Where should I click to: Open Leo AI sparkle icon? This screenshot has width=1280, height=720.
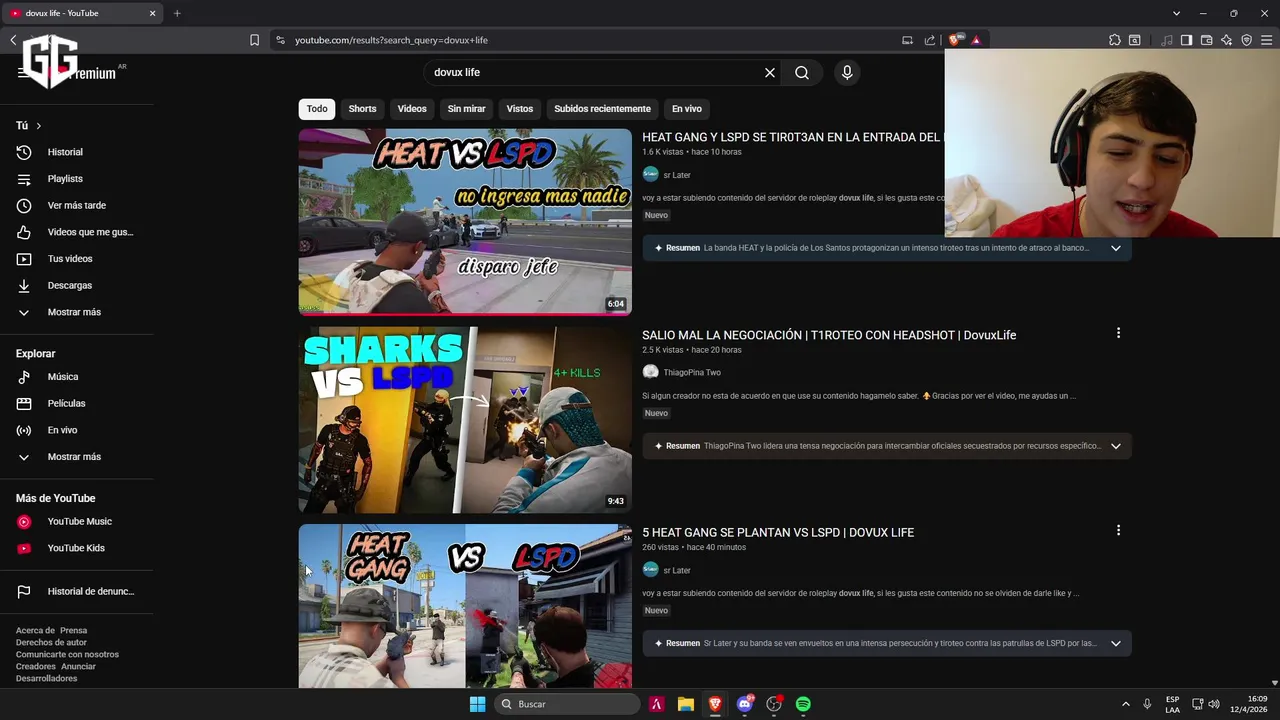[x=1226, y=40]
